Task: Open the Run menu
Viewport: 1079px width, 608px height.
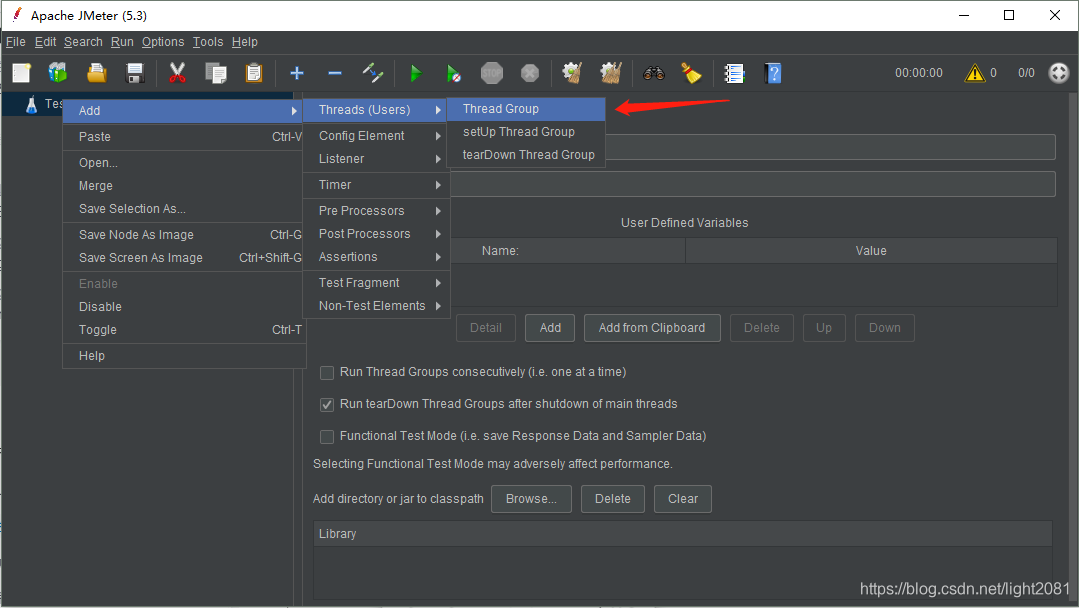Action: [122, 42]
